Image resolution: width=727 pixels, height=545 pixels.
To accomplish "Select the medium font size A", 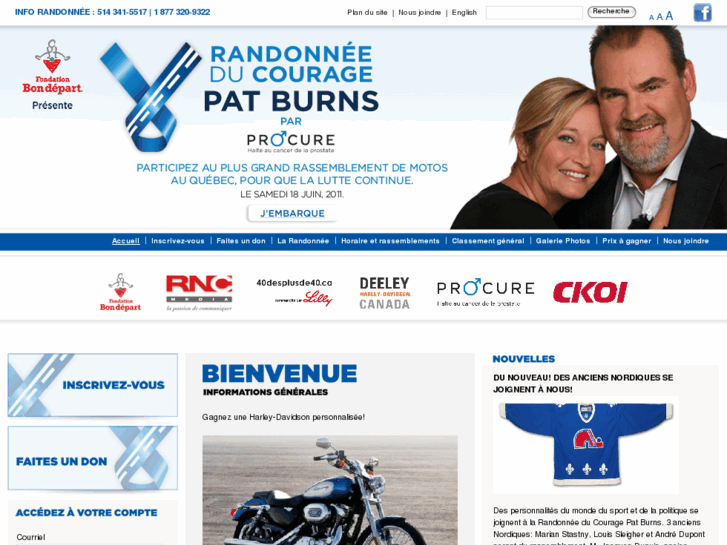I will point(659,17).
